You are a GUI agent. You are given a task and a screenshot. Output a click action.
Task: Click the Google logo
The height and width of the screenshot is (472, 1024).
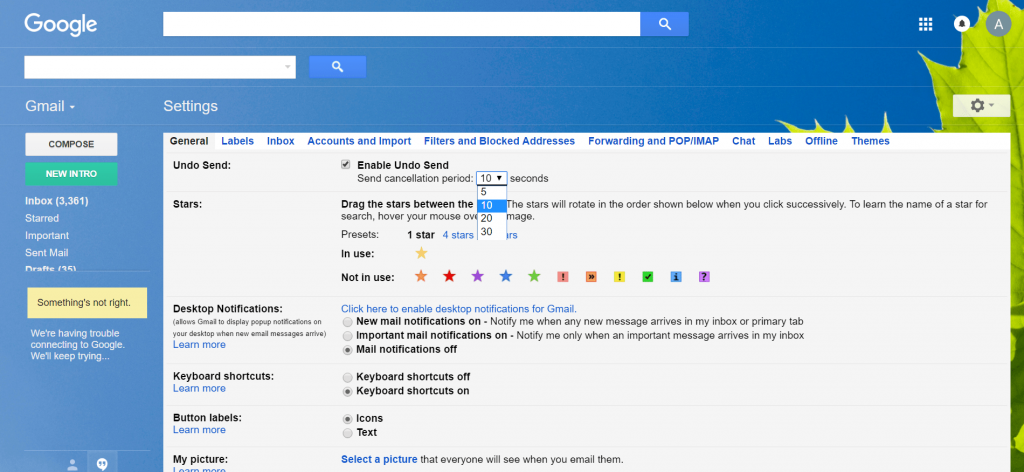[61, 25]
